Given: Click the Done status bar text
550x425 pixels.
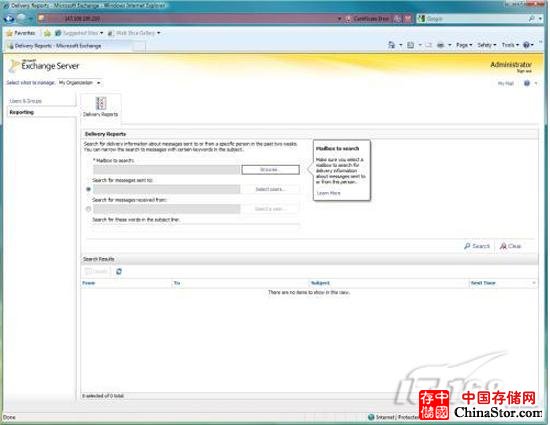Looking at the screenshot, I should [9, 417].
